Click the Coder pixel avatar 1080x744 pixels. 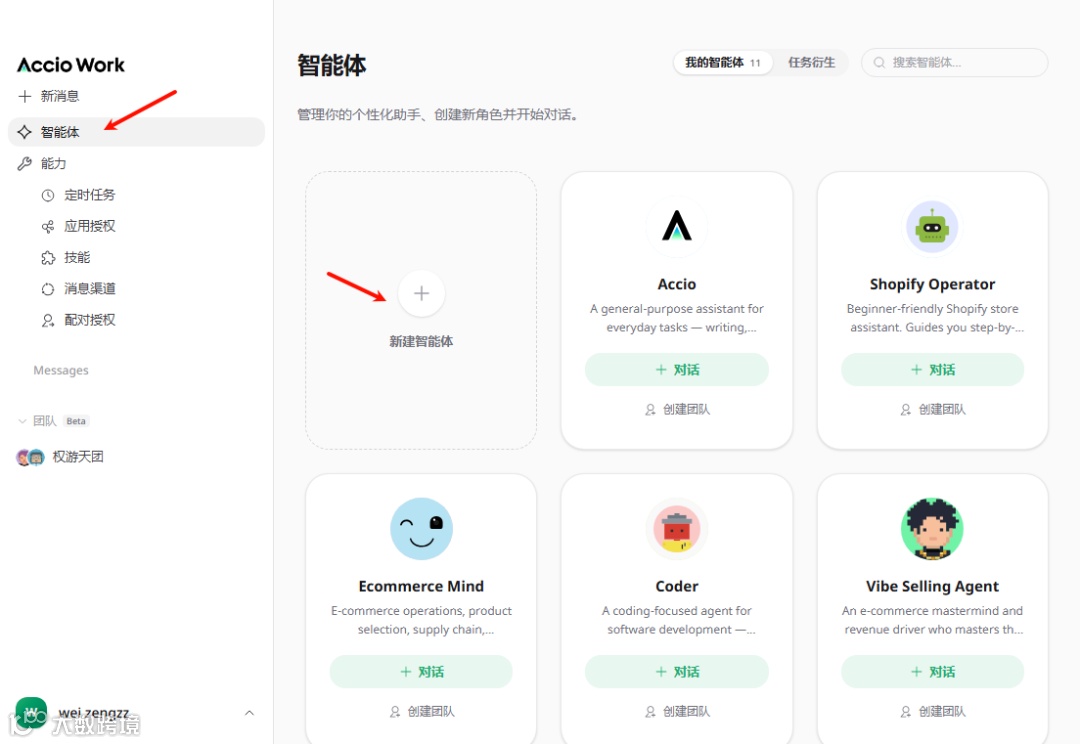pos(677,528)
